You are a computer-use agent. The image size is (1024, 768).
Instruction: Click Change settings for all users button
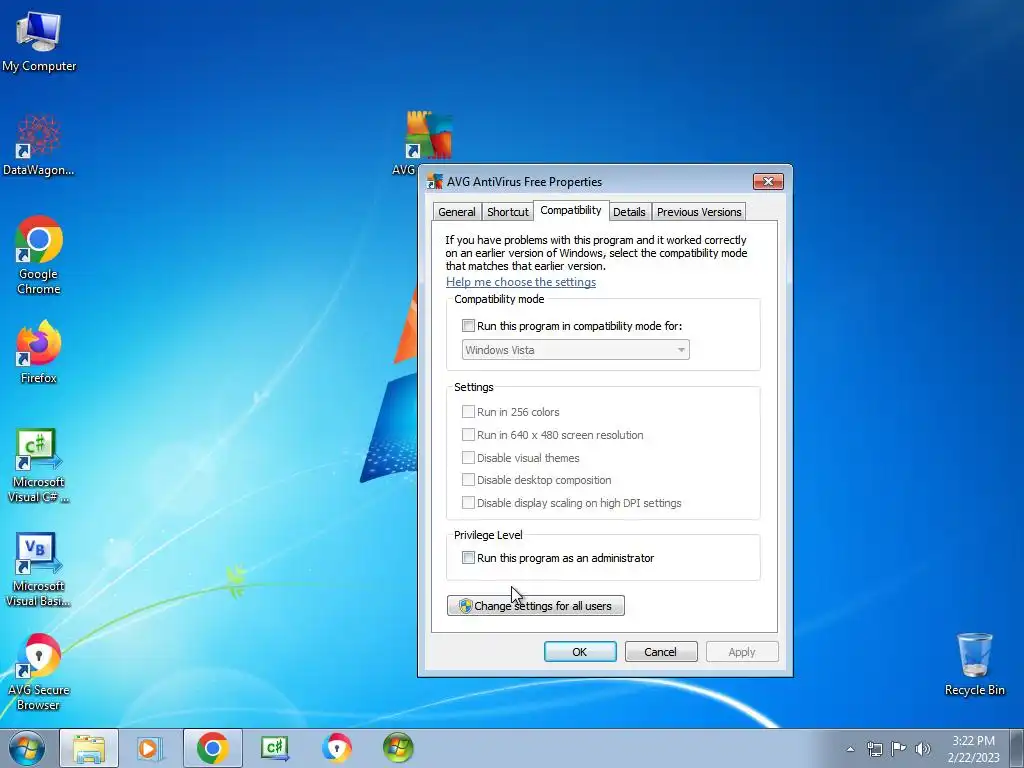coord(536,606)
